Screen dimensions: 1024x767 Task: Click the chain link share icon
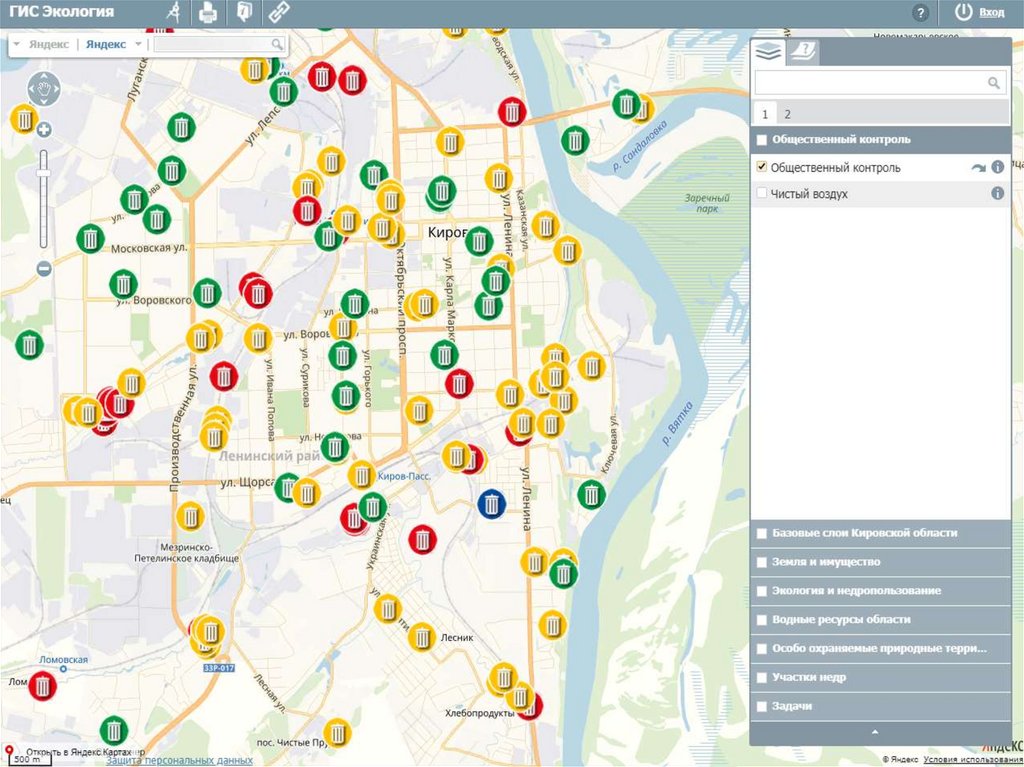coord(278,13)
